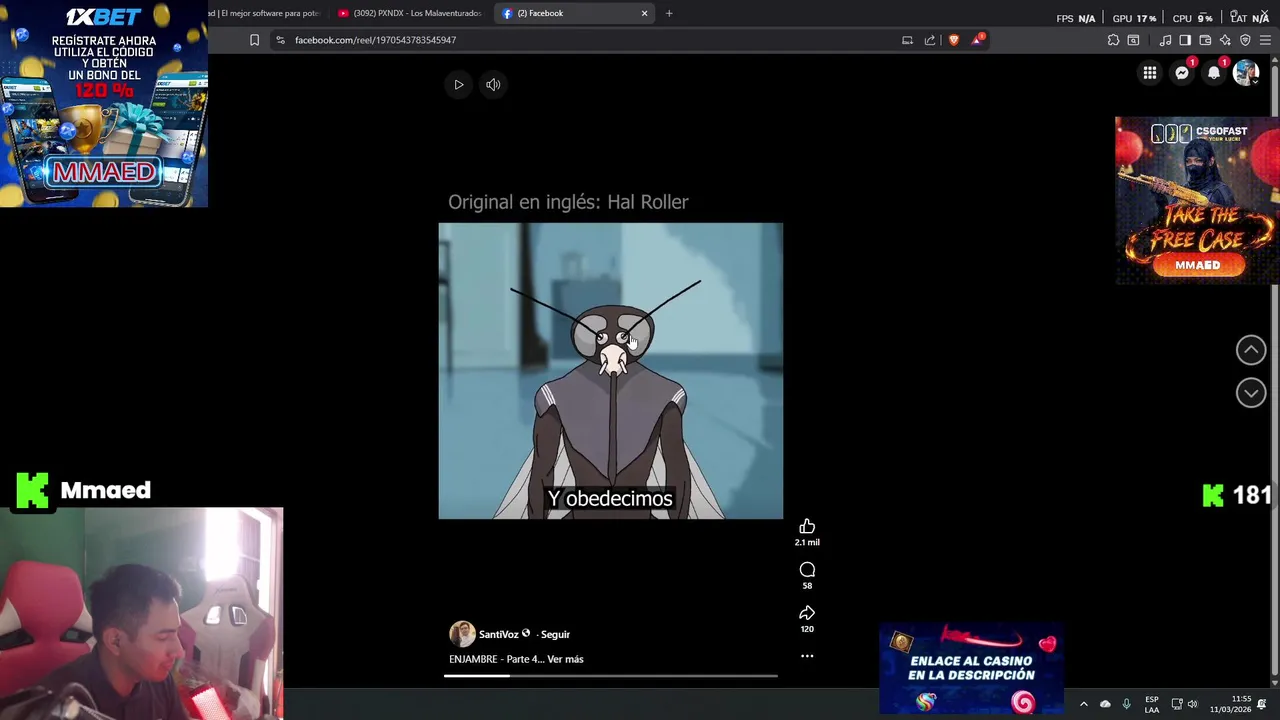Open the reel comments bubble icon
Image resolution: width=1280 pixels, height=720 pixels.
(x=807, y=570)
